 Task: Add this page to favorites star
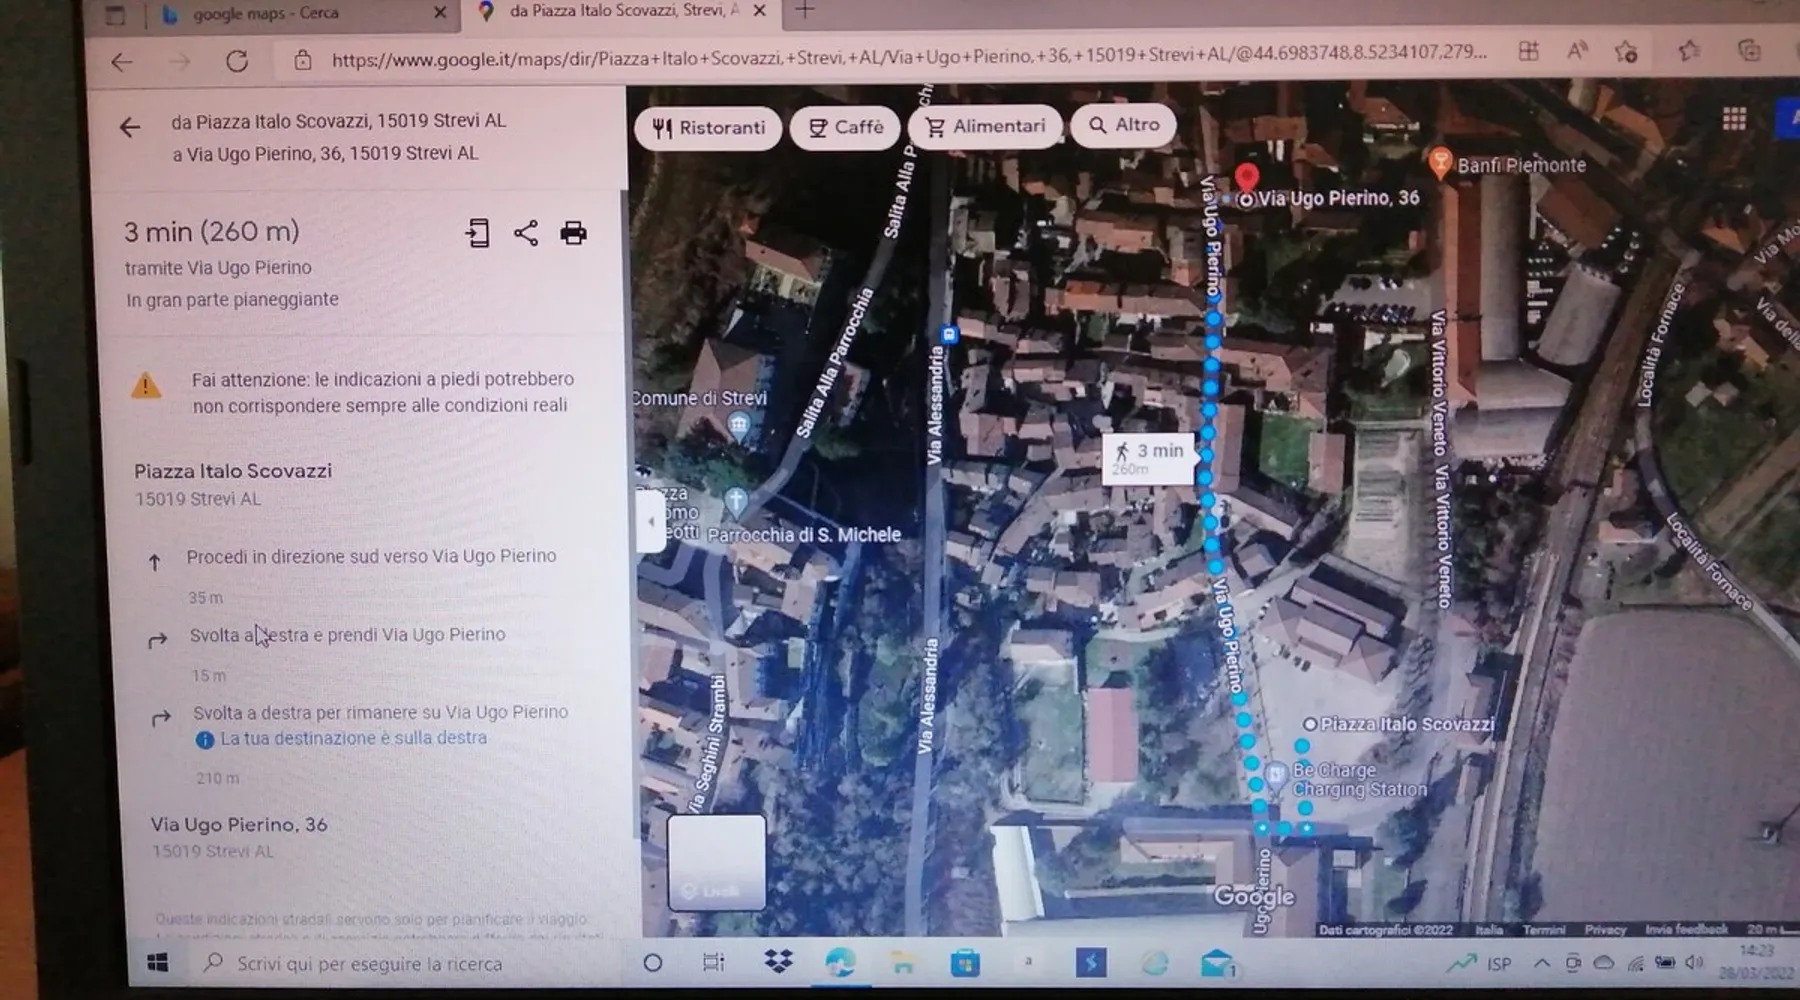(1626, 51)
